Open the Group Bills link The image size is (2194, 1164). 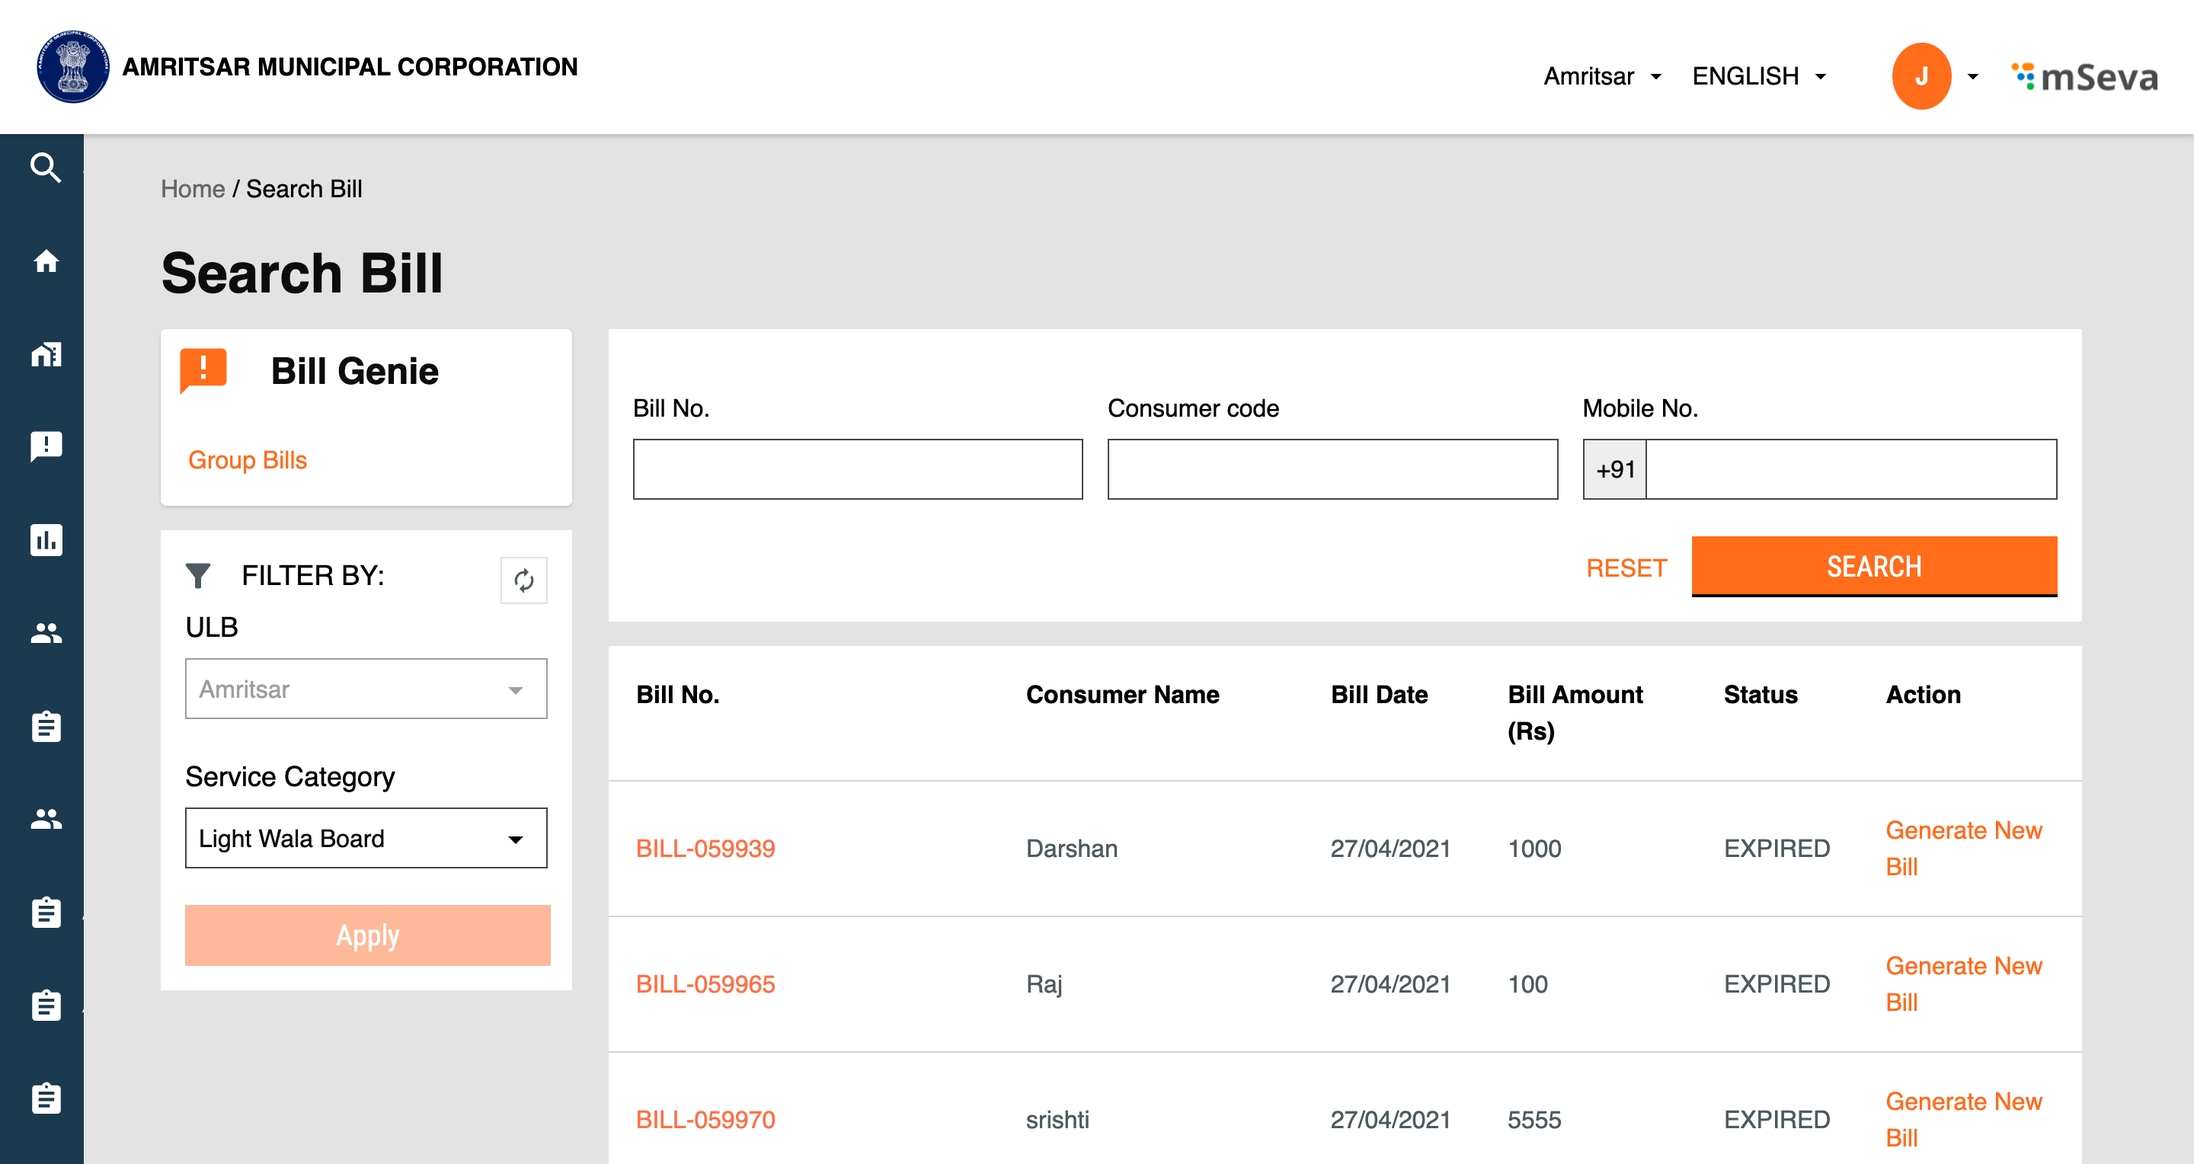pos(247,460)
